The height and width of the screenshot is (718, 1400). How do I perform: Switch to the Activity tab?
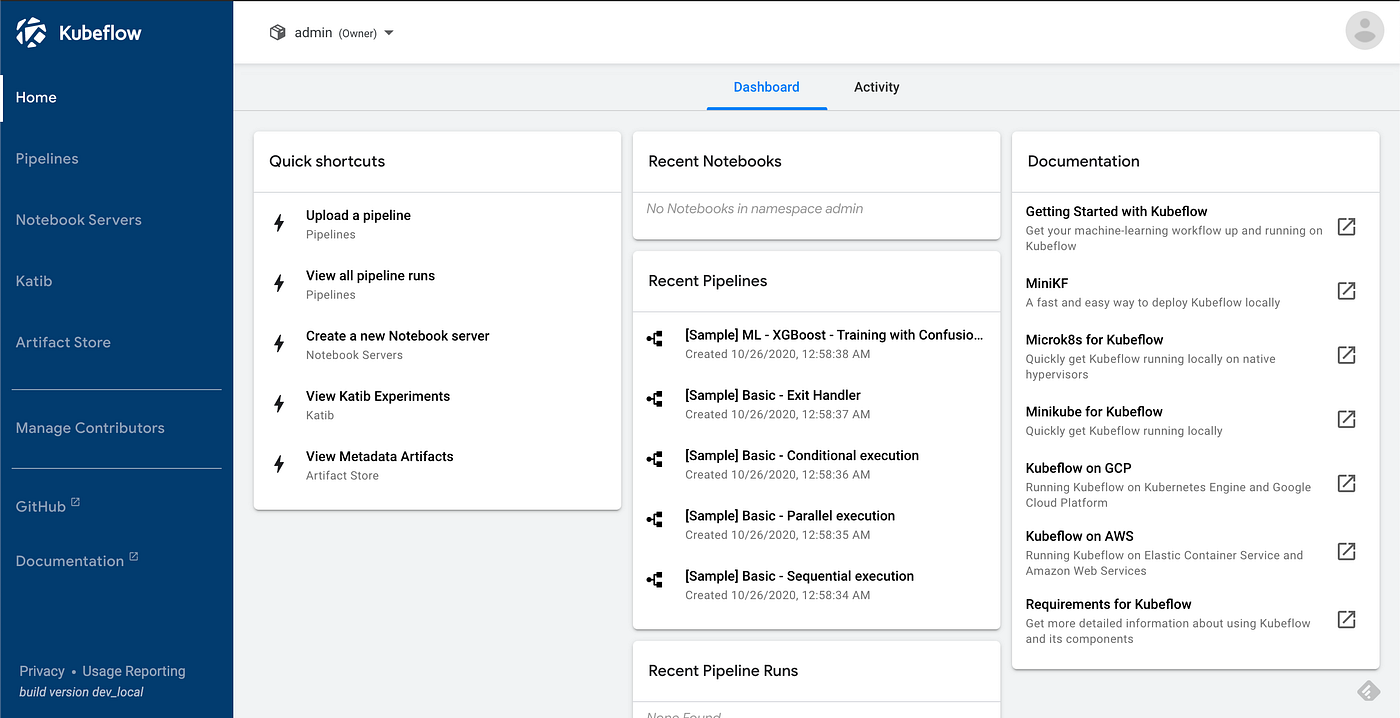click(x=876, y=87)
